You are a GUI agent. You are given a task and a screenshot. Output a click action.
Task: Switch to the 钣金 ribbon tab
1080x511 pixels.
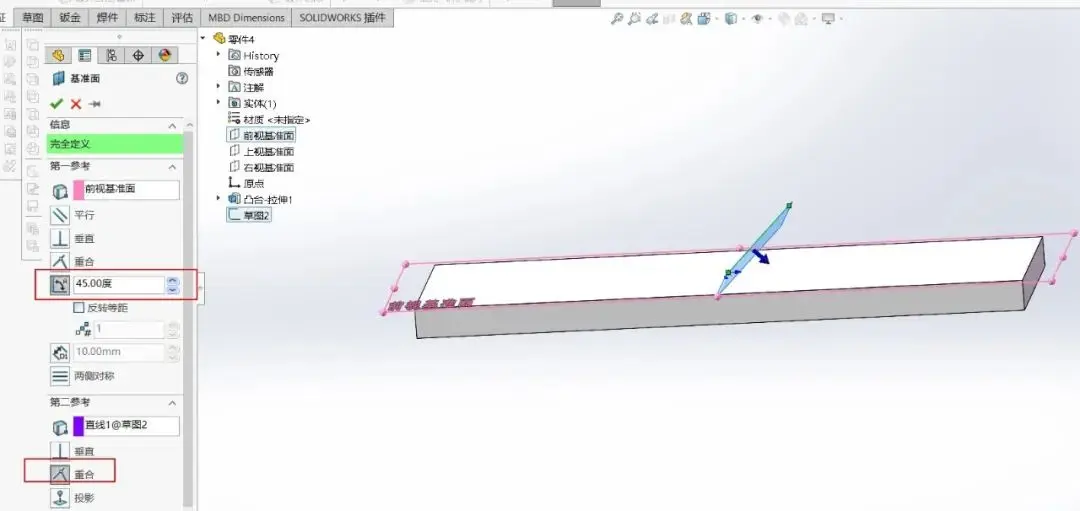(x=70, y=18)
